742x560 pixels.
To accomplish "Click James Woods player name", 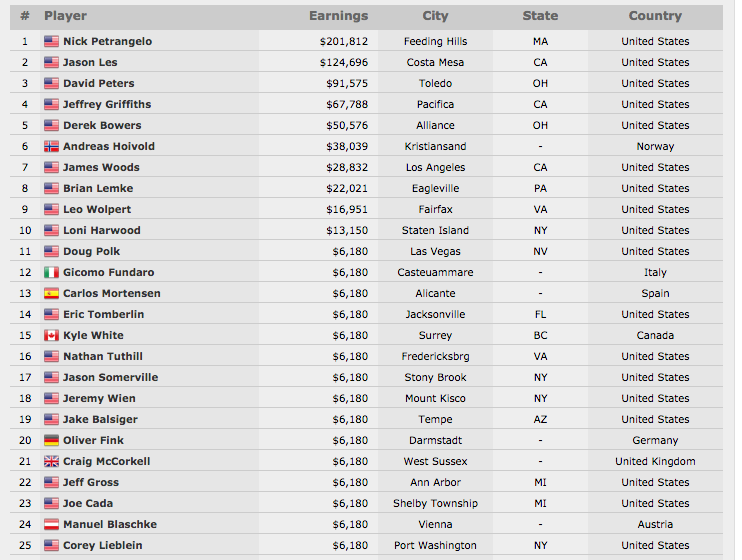I will [101, 167].
